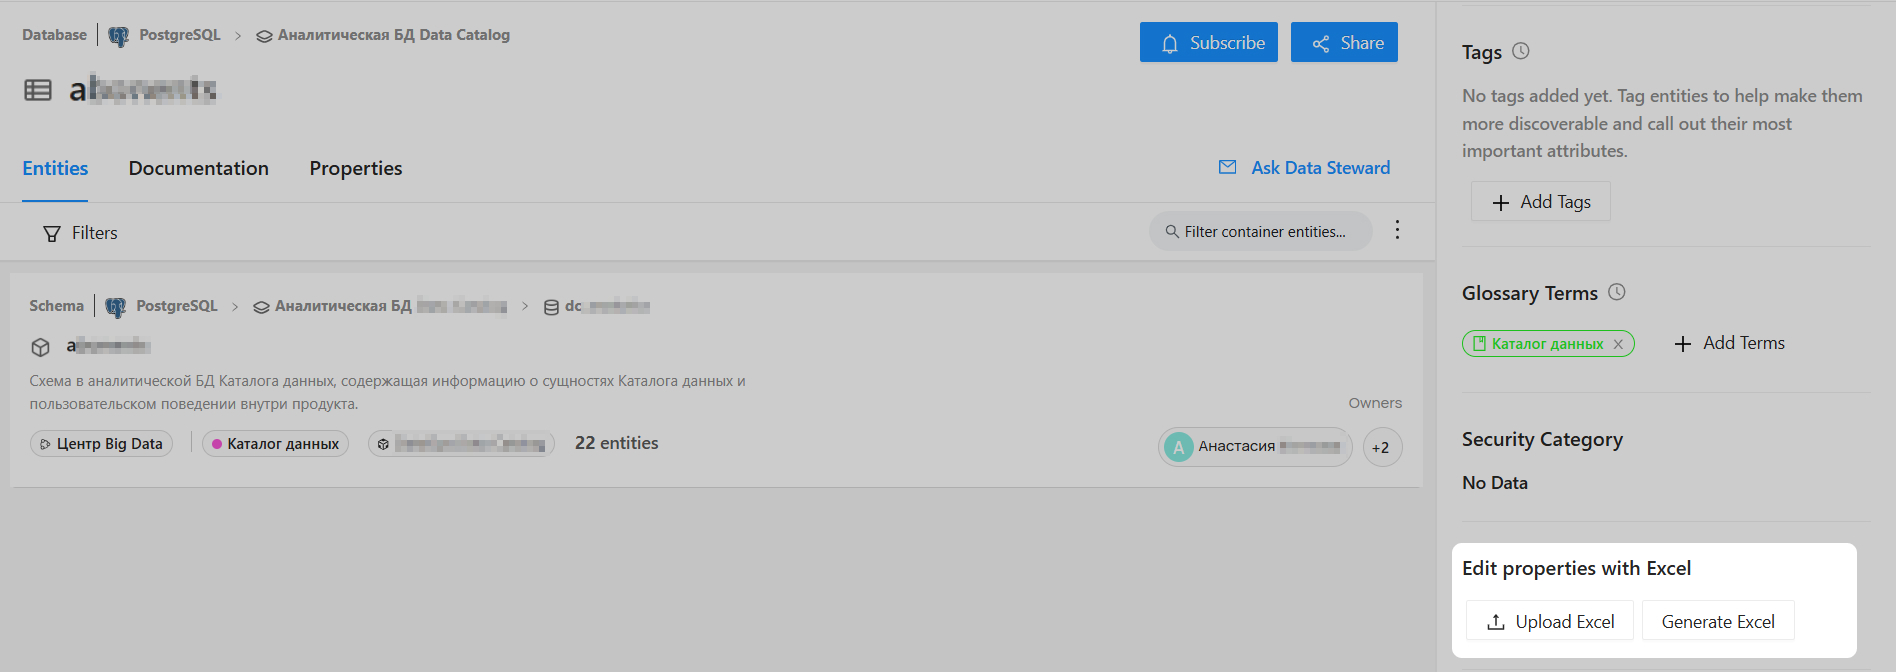The width and height of the screenshot is (1896, 672).
Task: Switch to the Properties tab
Action: [355, 168]
